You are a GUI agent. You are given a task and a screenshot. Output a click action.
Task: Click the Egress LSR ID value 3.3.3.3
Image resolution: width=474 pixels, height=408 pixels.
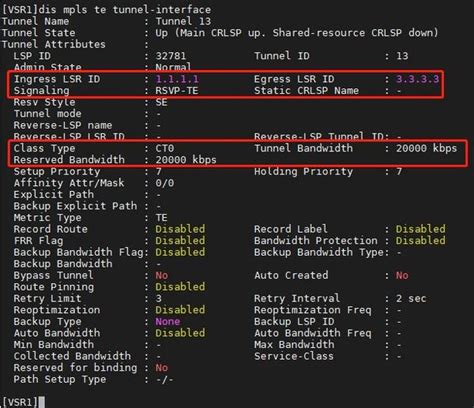coord(417,79)
